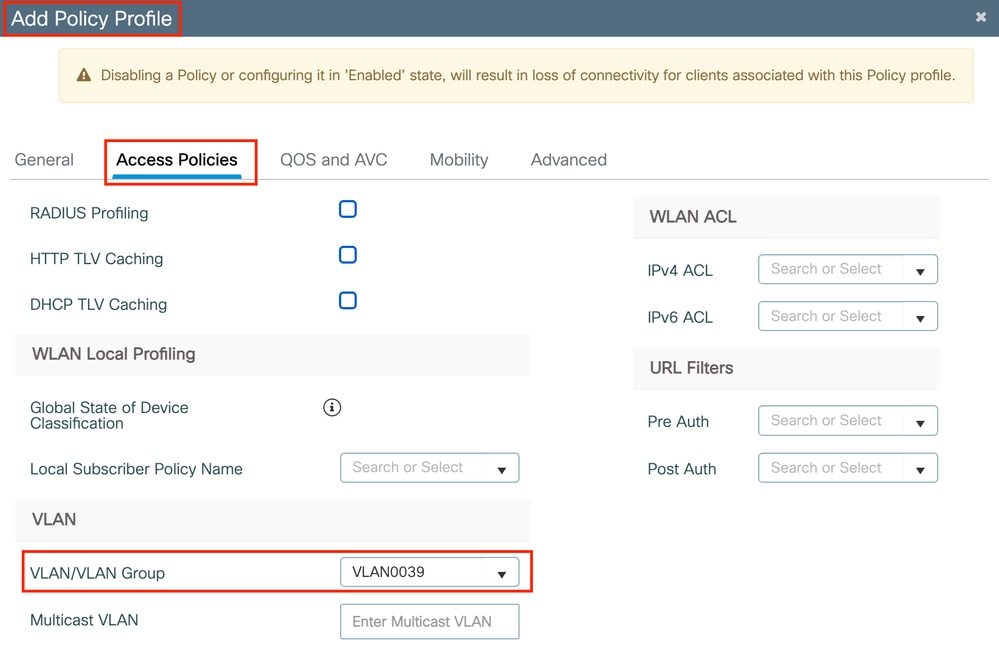Expand the Local Subscriber Policy Name dropdown
The width and height of the screenshot is (999, 651).
click(x=429, y=468)
